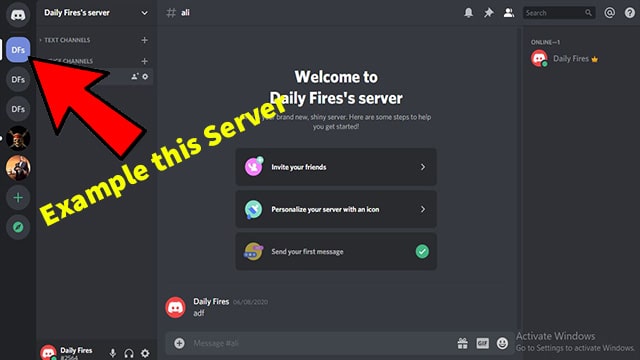The width and height of the screenshot is (640, 360).
Task: Open edit channel gear for selected channel
Action: coord(145,76)
